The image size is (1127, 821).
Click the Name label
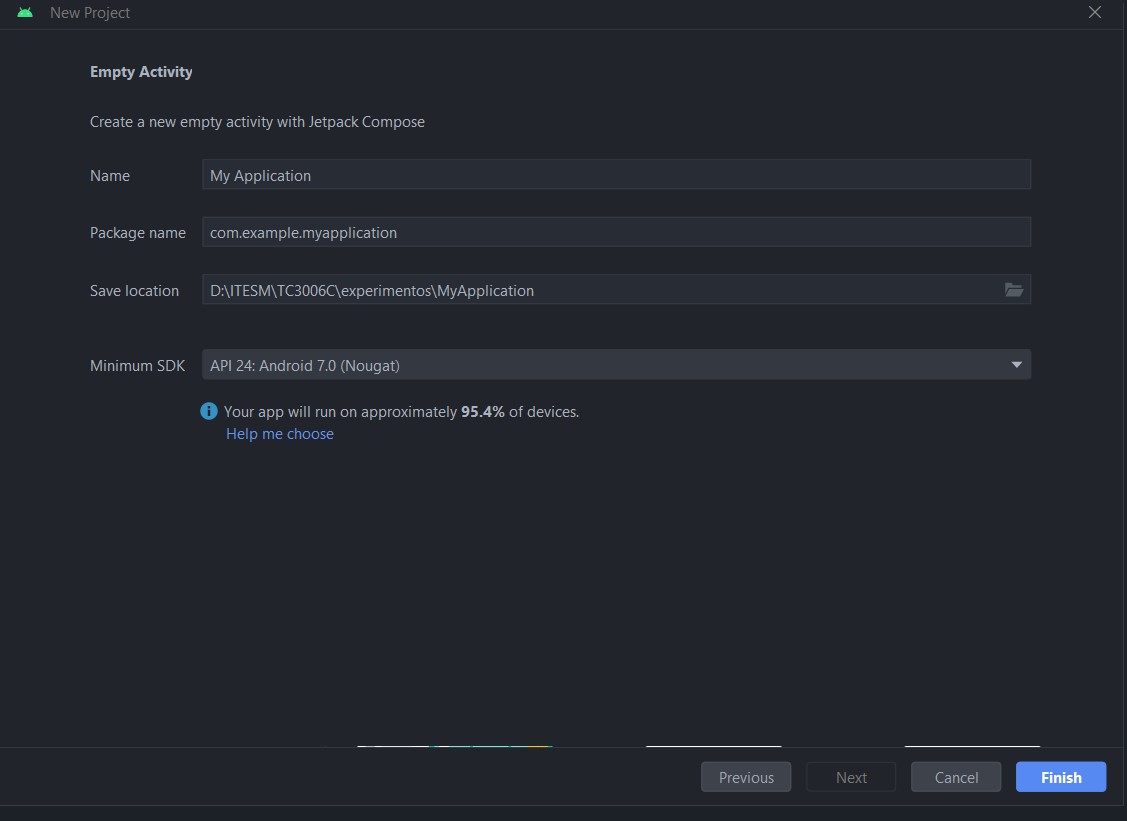(x=110, y=176)
